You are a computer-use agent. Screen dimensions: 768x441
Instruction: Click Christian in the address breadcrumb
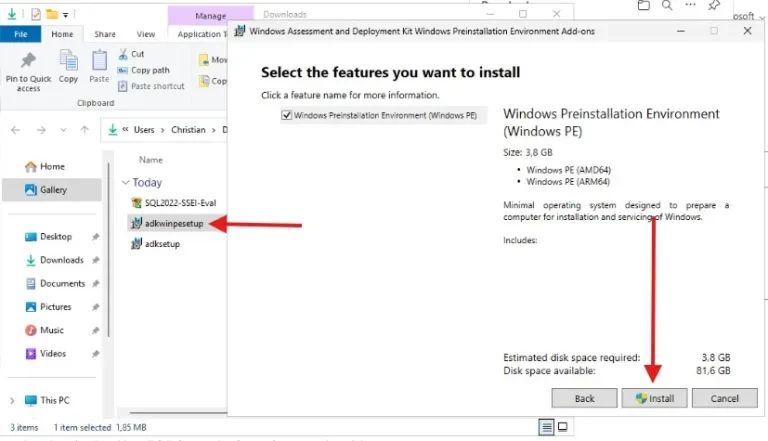click(188, 130)
